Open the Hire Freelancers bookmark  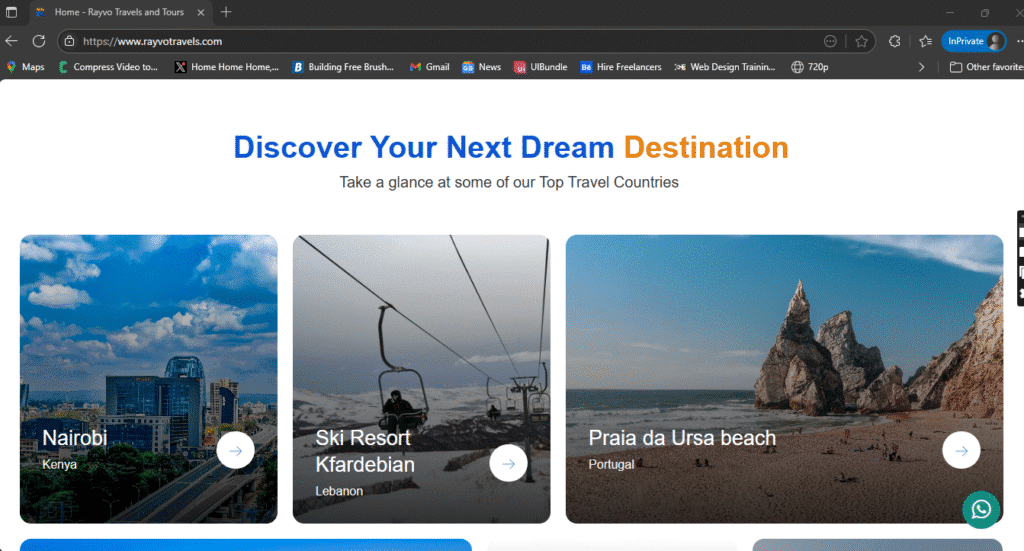coord(620,67)
